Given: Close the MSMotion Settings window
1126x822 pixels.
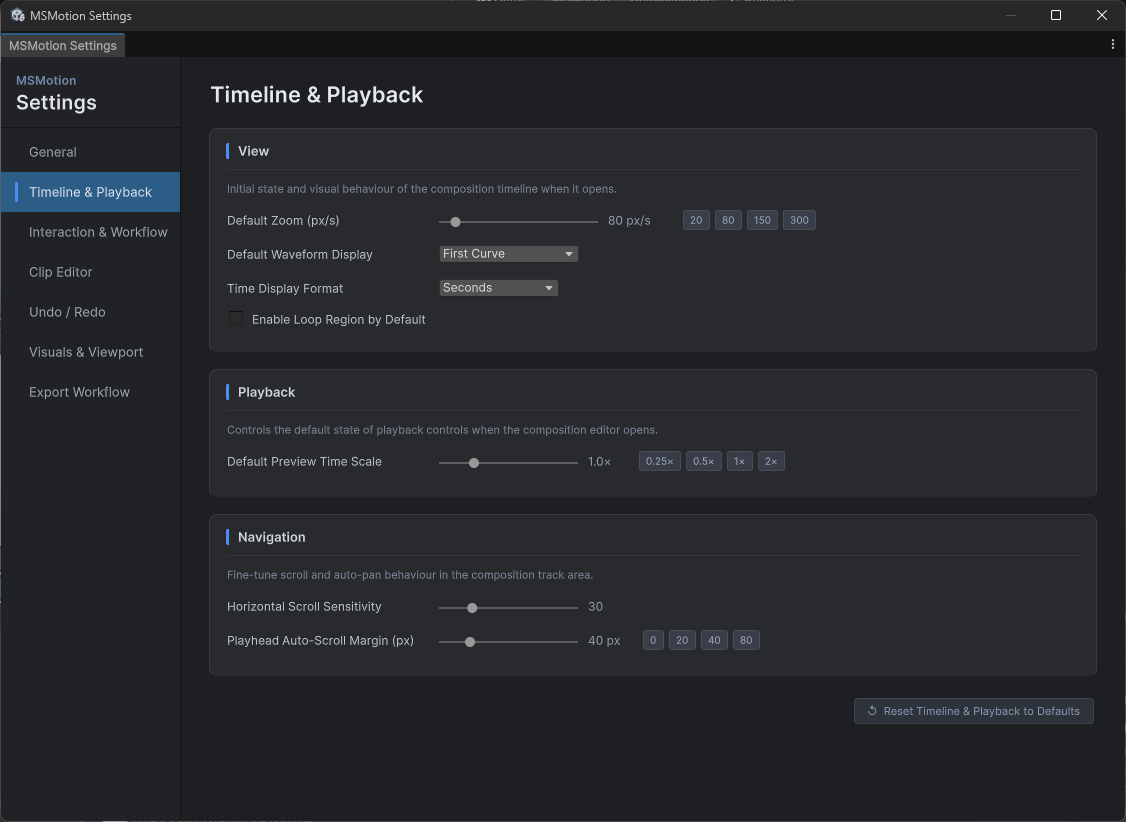Looking at the screenshot, I should (x=1102, y=15).
